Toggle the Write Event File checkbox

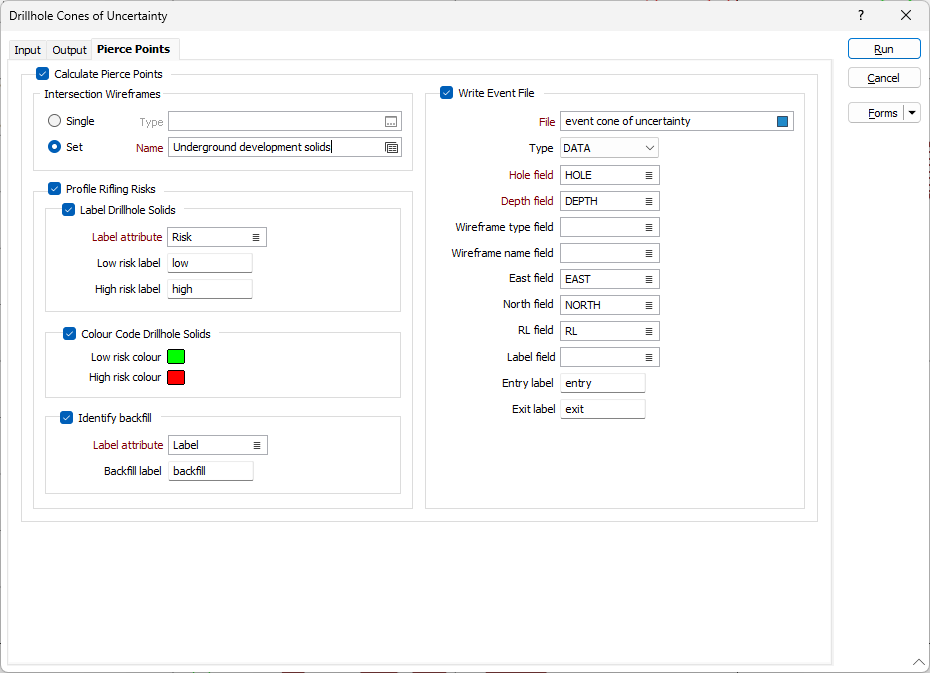(x=446, y=93)
